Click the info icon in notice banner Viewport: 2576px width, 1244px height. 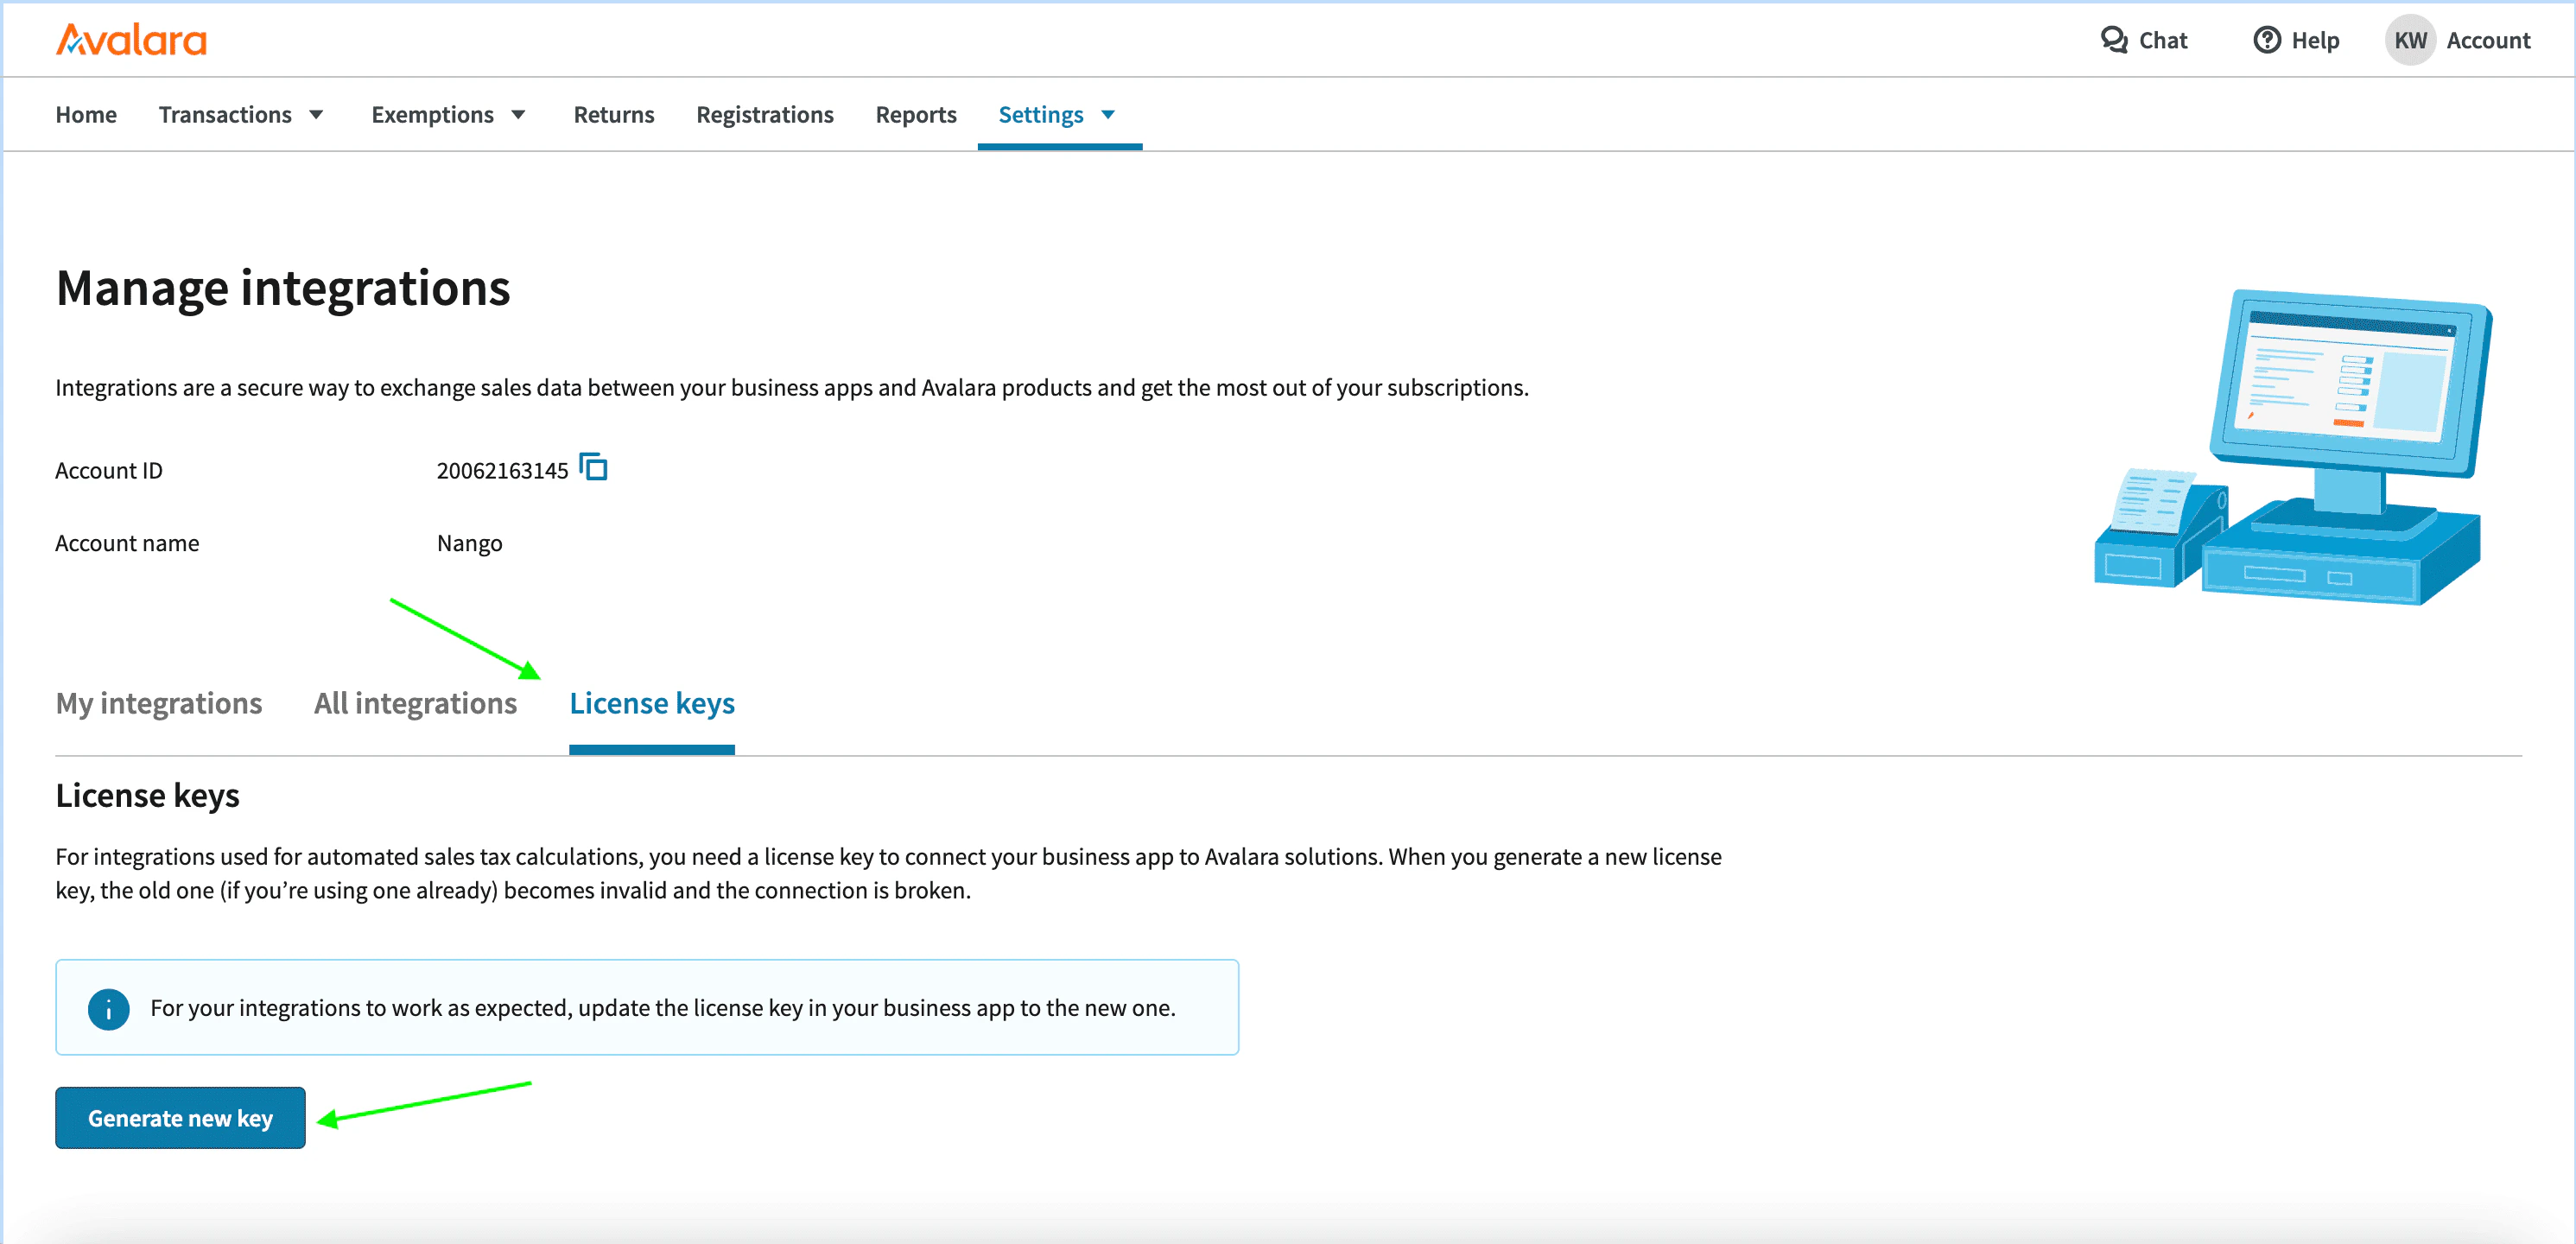click(108, 1008)
